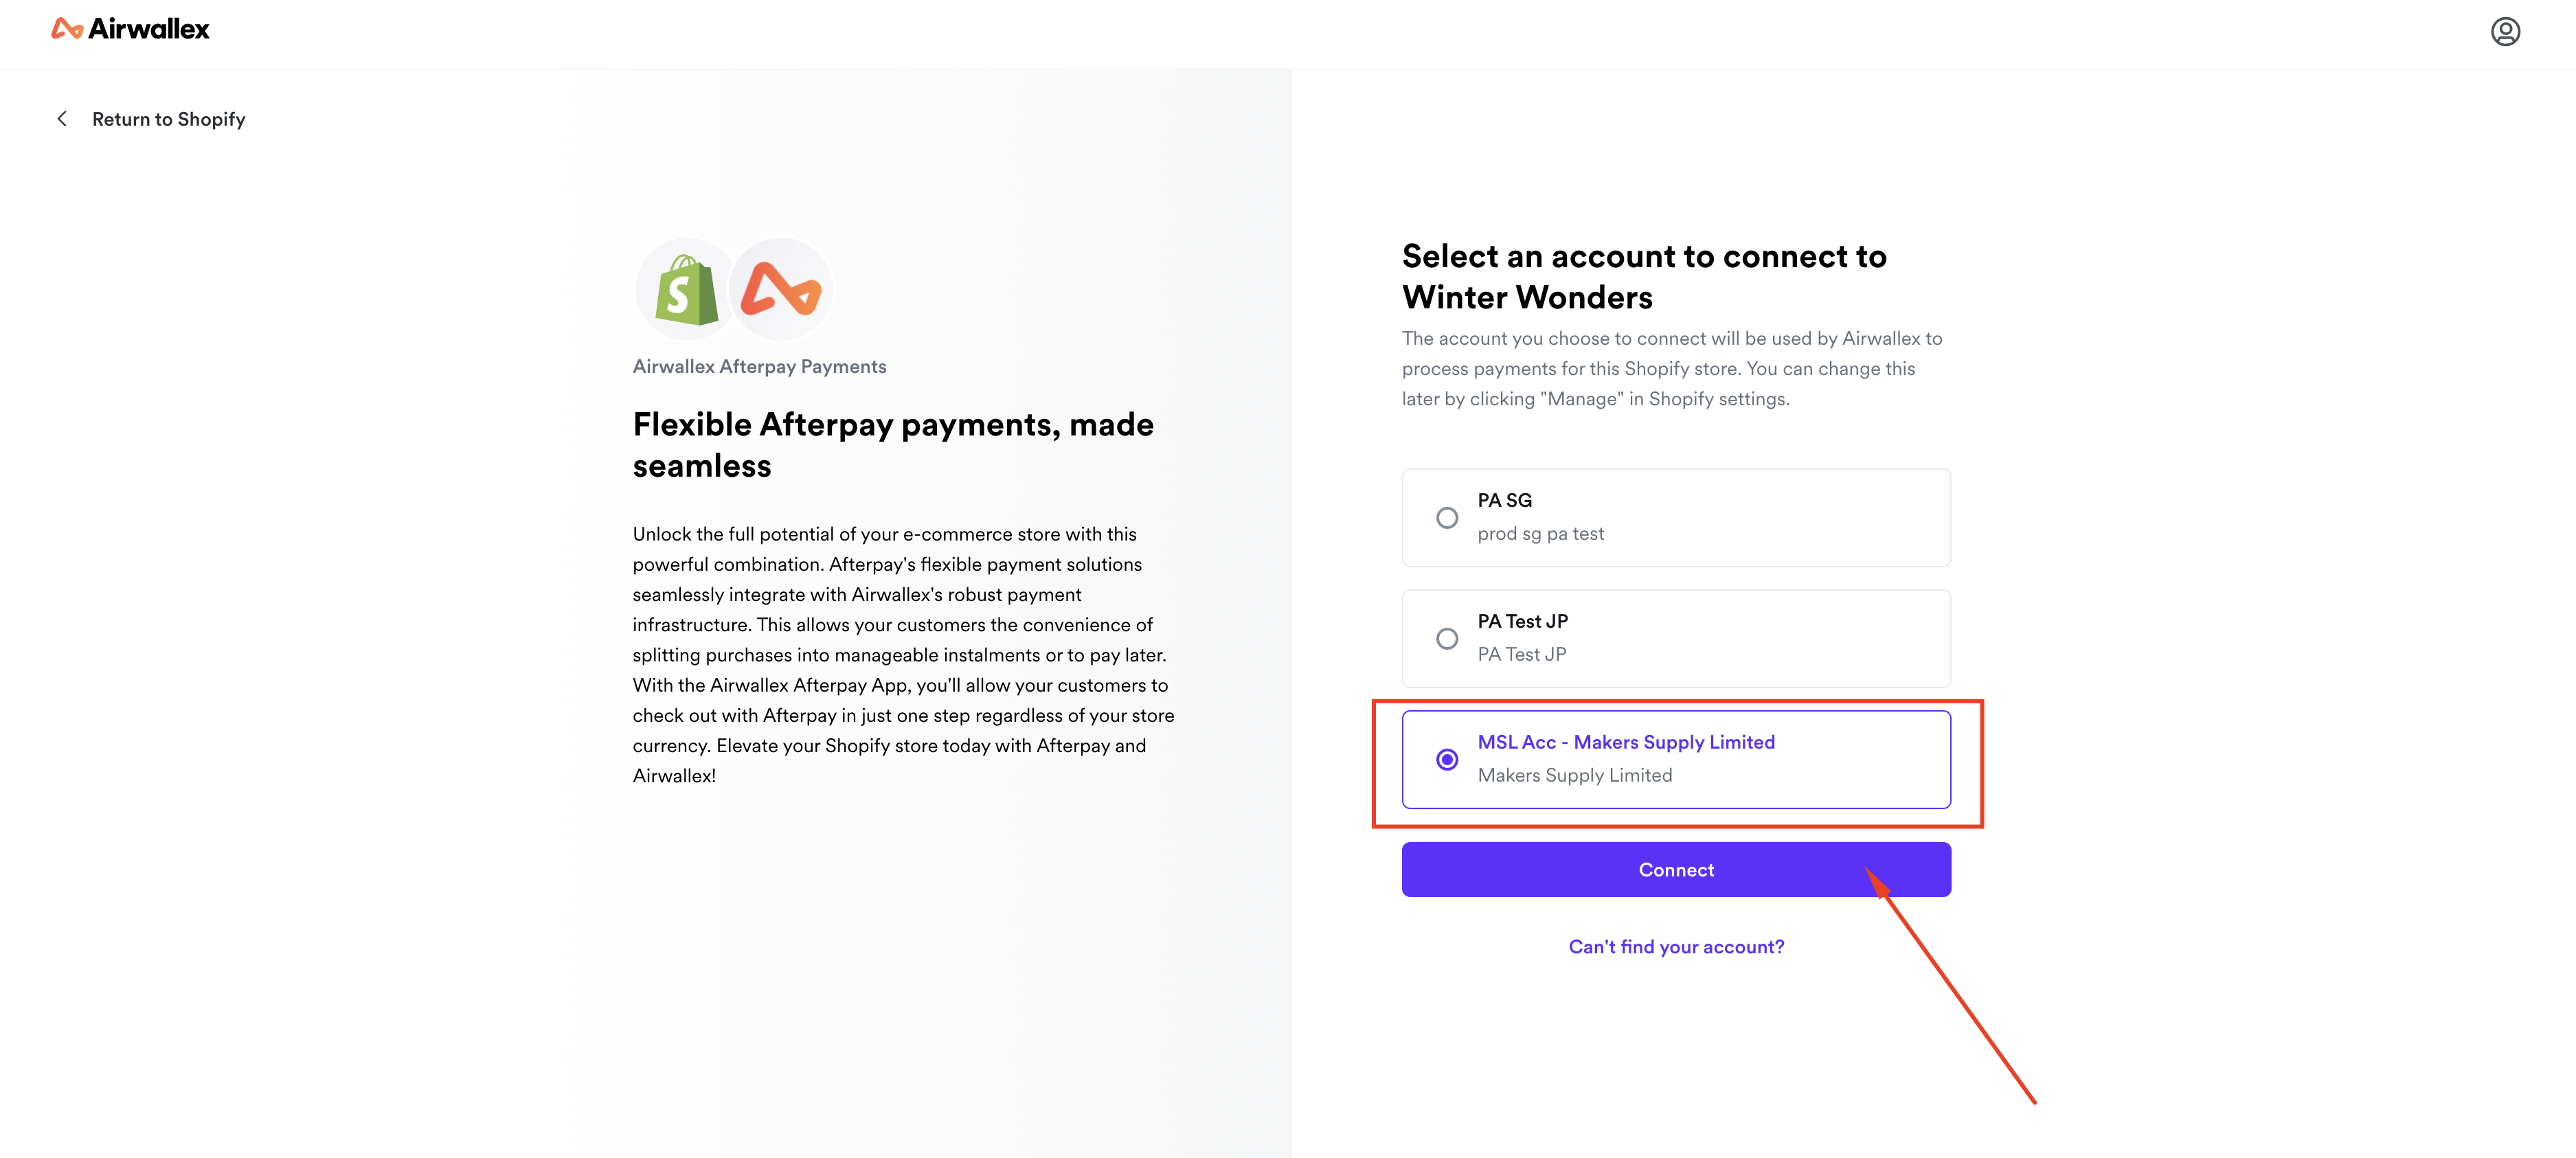Image resolution: width=2576 pixels, height=1158 pixels.
Task: Select the PA SG account
Action: 1447,517
